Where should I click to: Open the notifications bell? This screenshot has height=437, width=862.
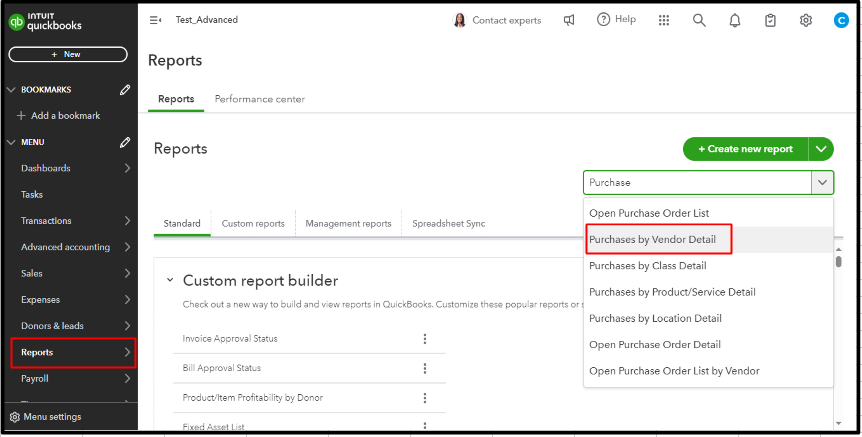click(x=736, y=20)
